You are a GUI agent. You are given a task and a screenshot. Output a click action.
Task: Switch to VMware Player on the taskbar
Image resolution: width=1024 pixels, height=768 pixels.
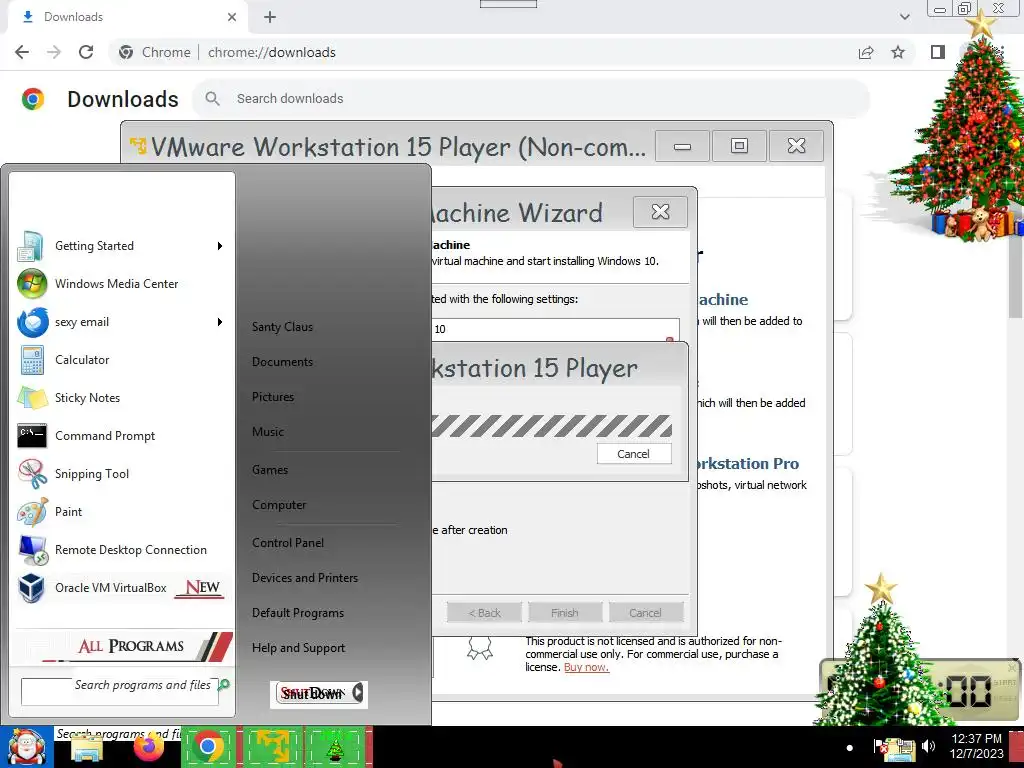[272, 746]
